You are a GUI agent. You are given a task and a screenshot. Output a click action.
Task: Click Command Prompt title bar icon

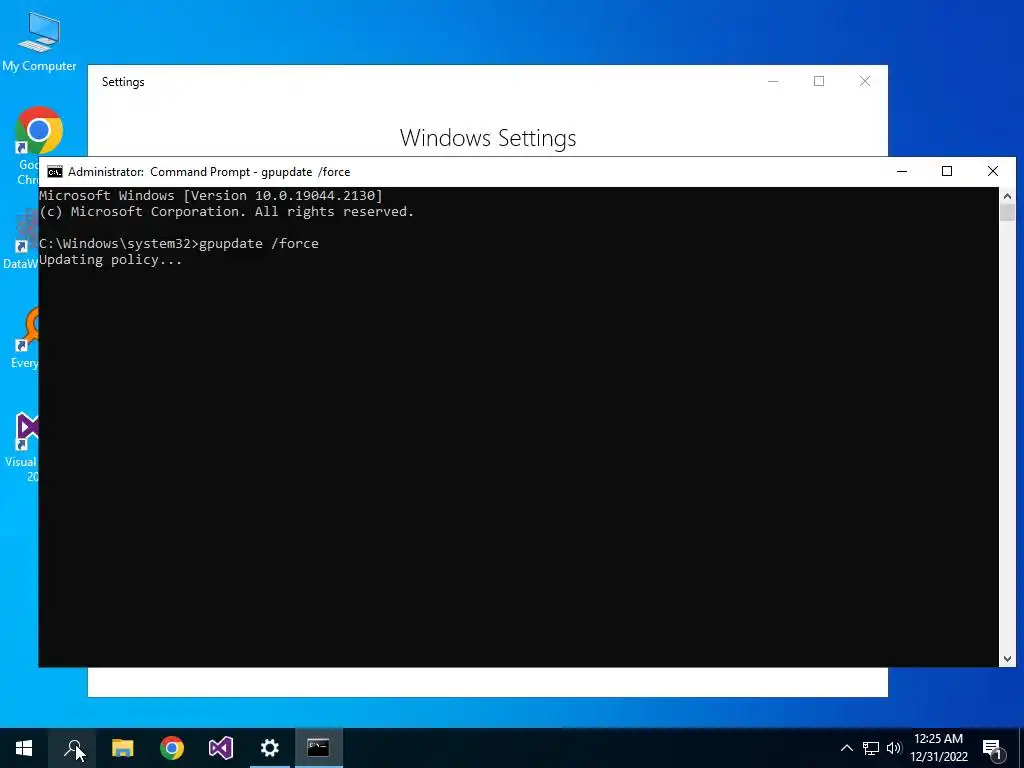point(55,172)
